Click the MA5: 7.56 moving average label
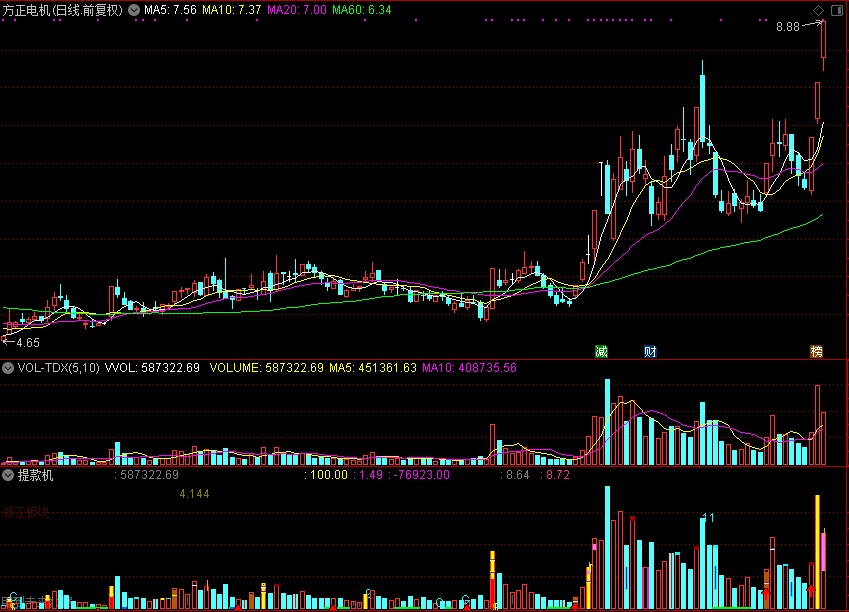Image resolution: width=849 pixels, height=612 pixels. tap(170, 10)
